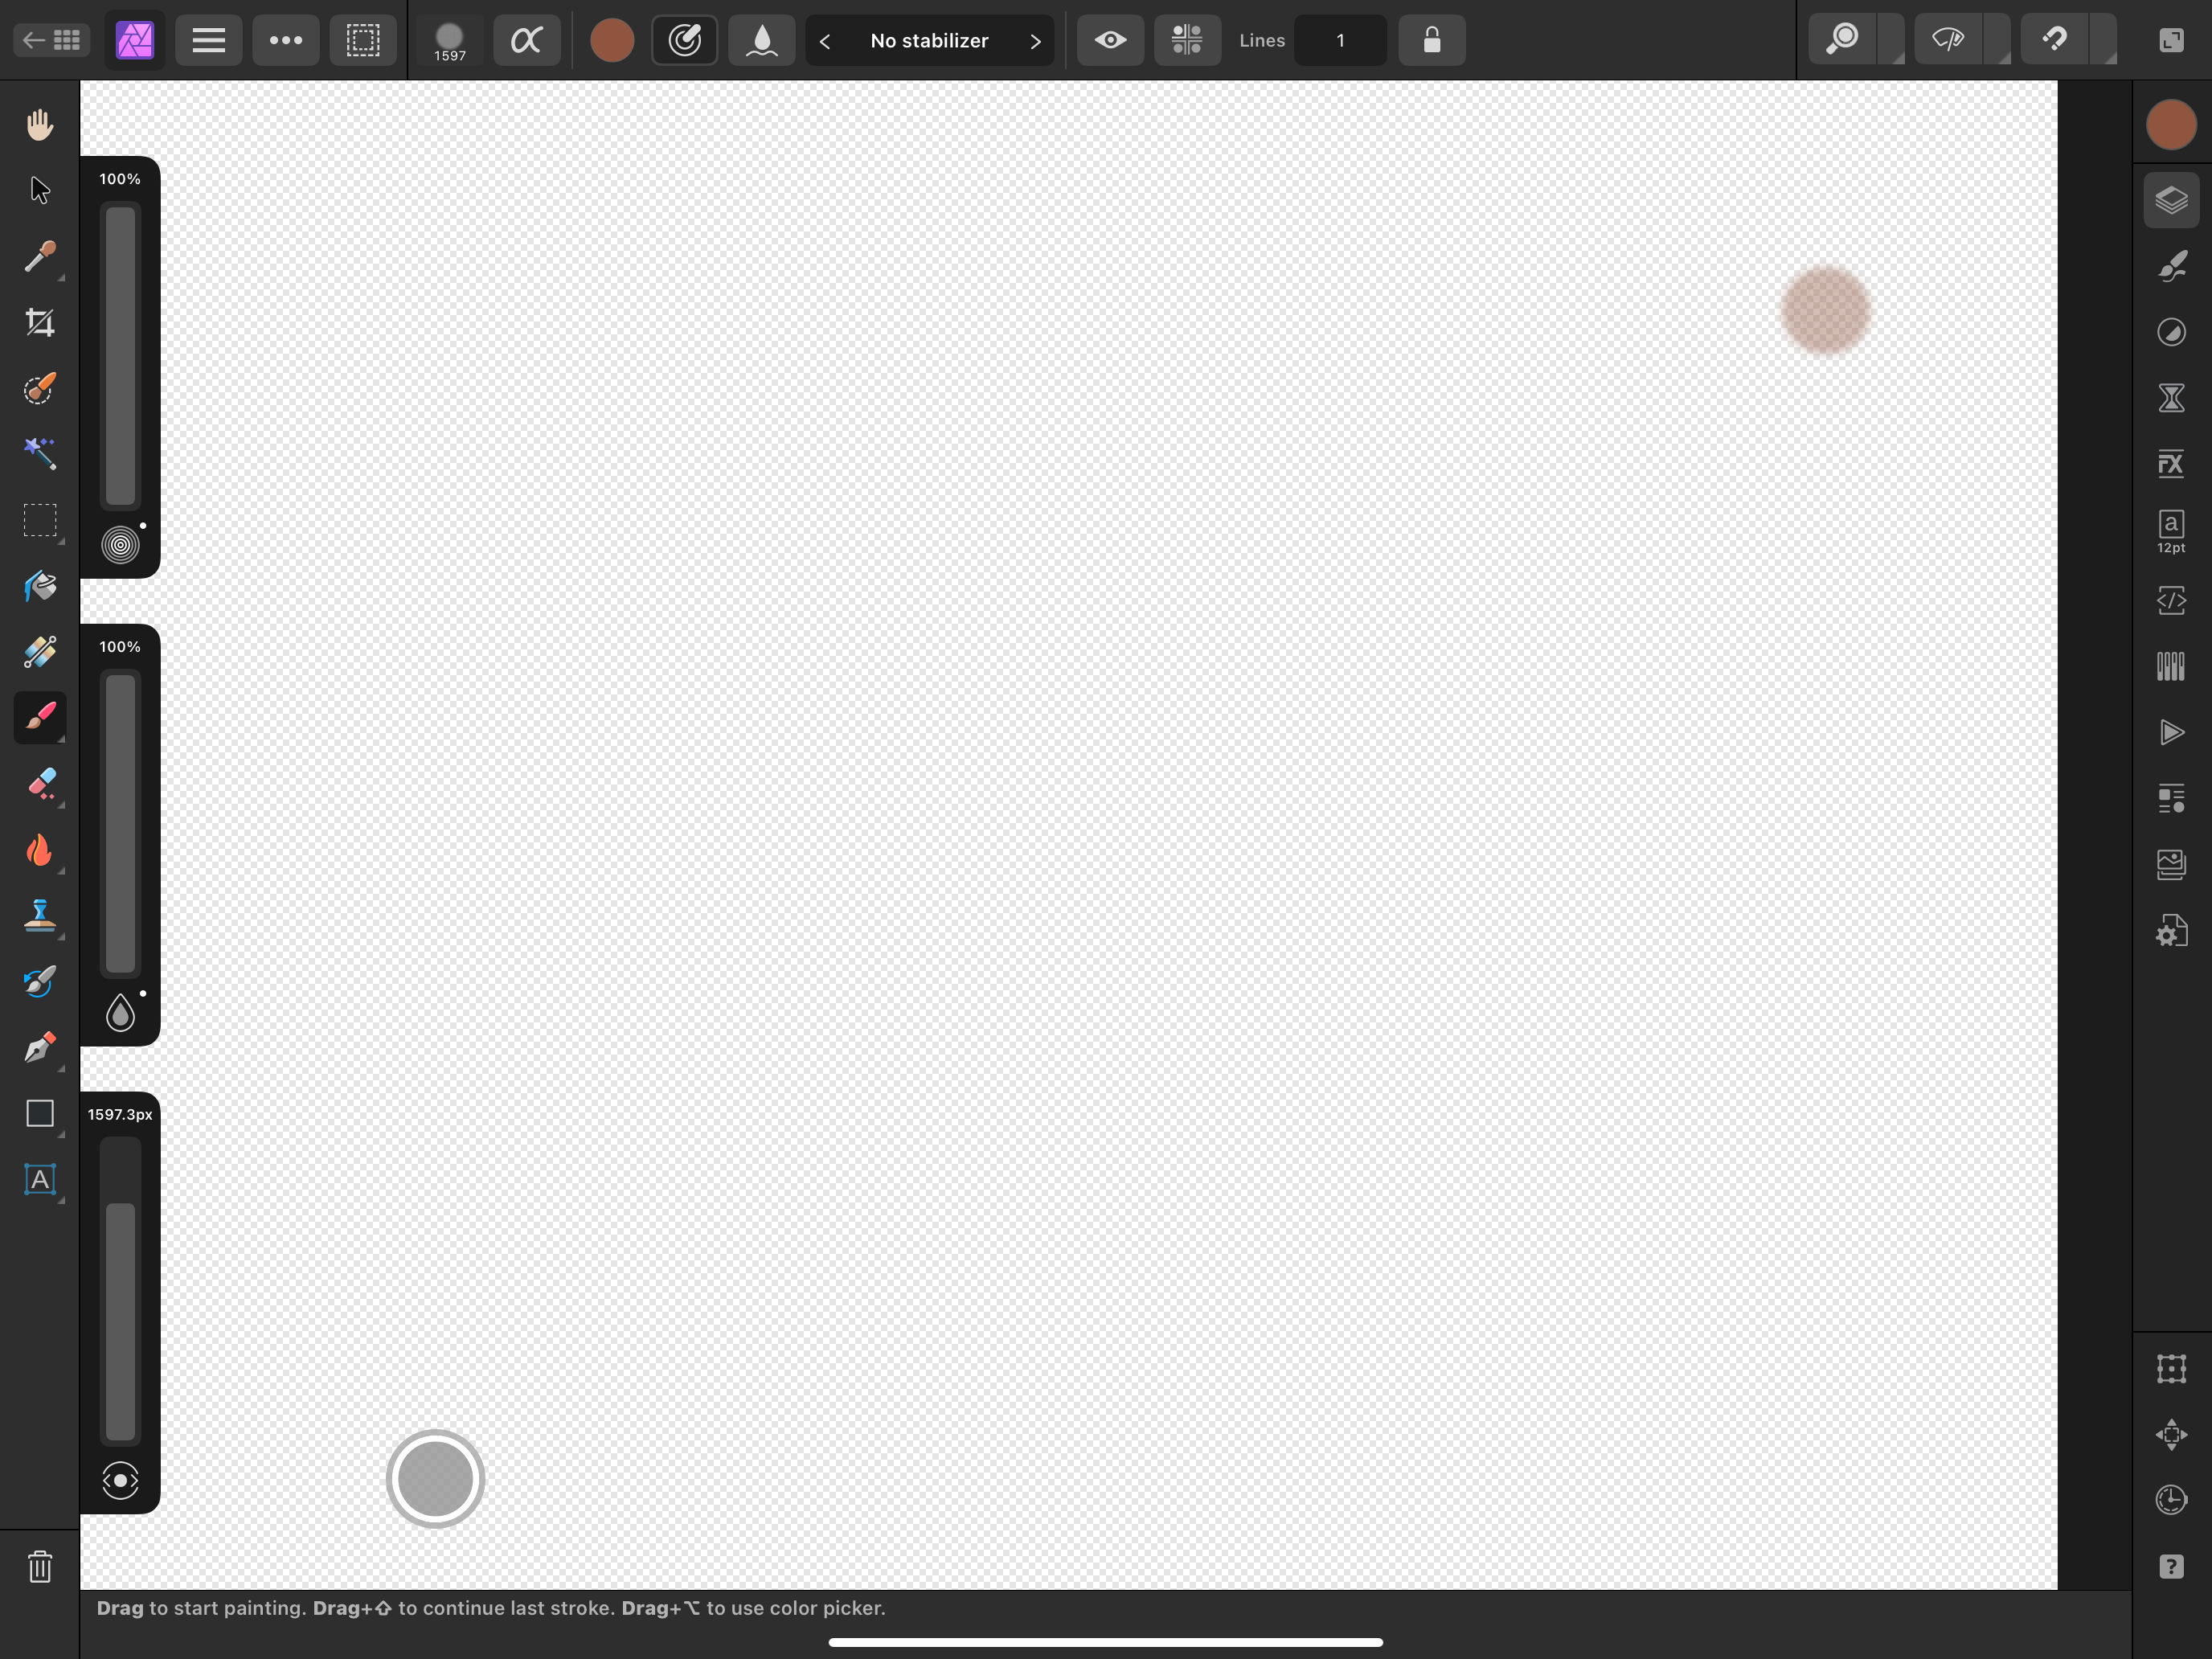Select the Paint Brush tool
The height and width of the screenshot is (1659, 2212).
coord(40,718)
